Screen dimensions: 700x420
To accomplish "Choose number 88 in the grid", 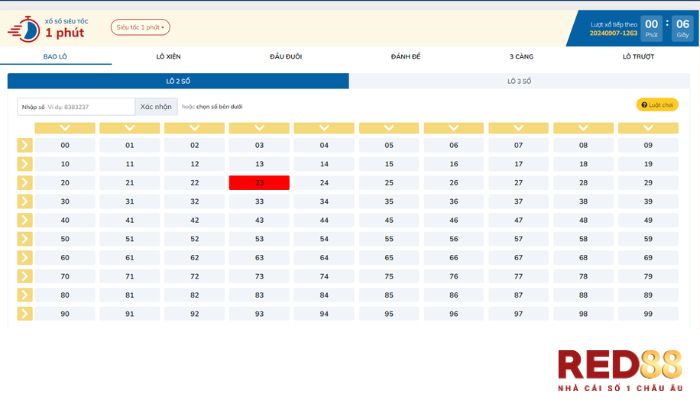I will [x=583, y=295].
